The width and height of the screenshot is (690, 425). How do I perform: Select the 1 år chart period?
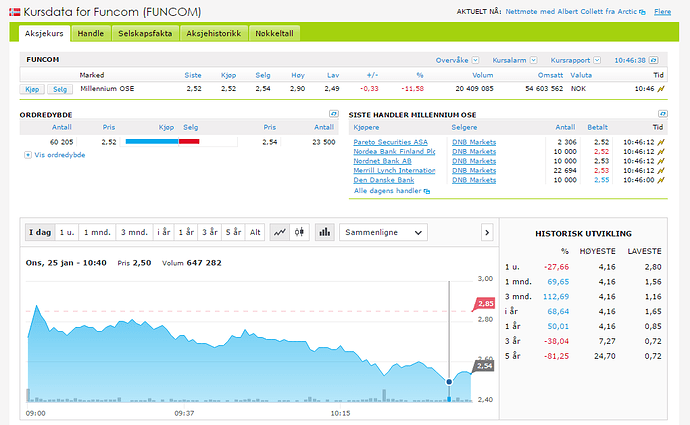tap(186, 232)
